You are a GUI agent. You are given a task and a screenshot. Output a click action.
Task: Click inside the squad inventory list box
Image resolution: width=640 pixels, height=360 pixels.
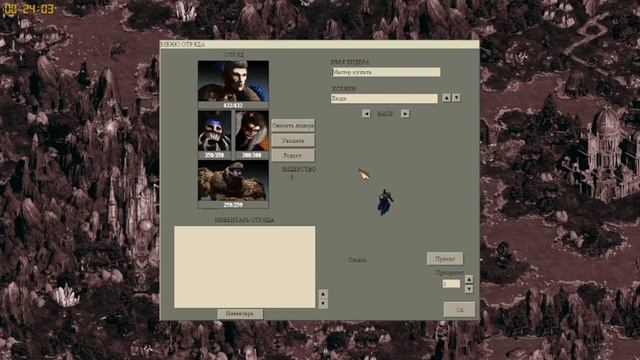click(244, 267)
